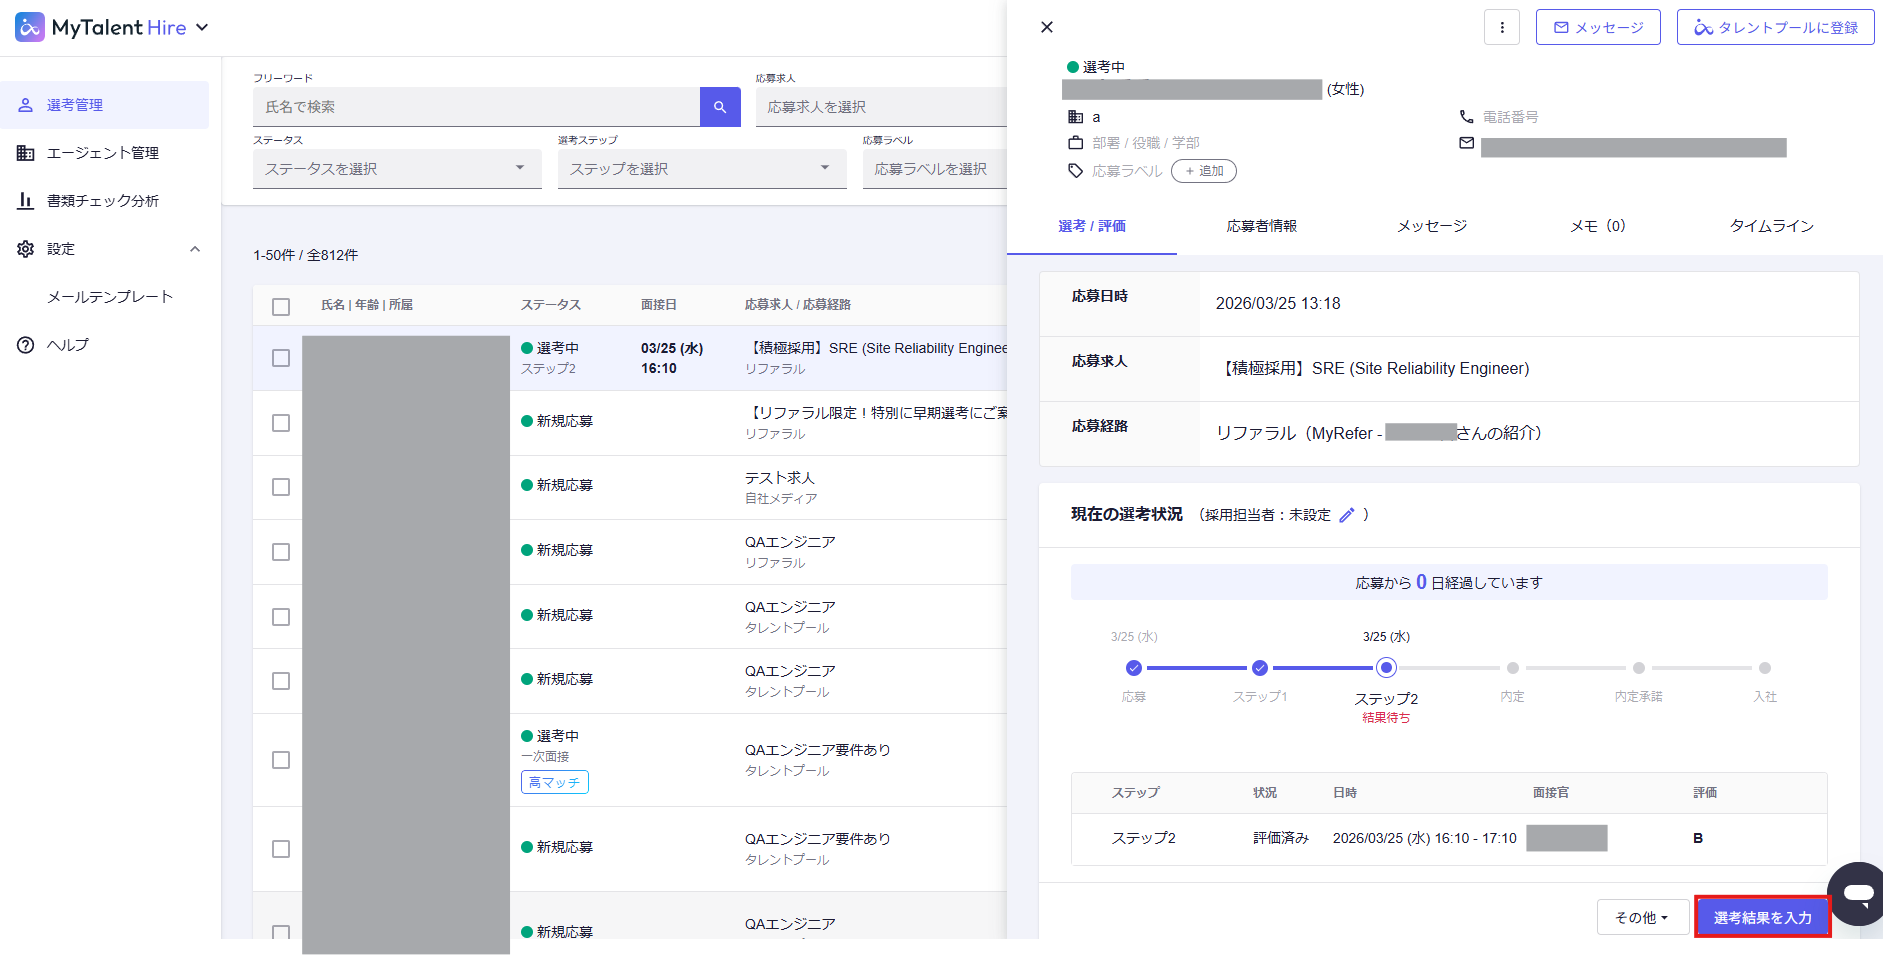This screenshot has height=955, width=1883.
Task: Open the タイムライン tab
Action: 1771,226
